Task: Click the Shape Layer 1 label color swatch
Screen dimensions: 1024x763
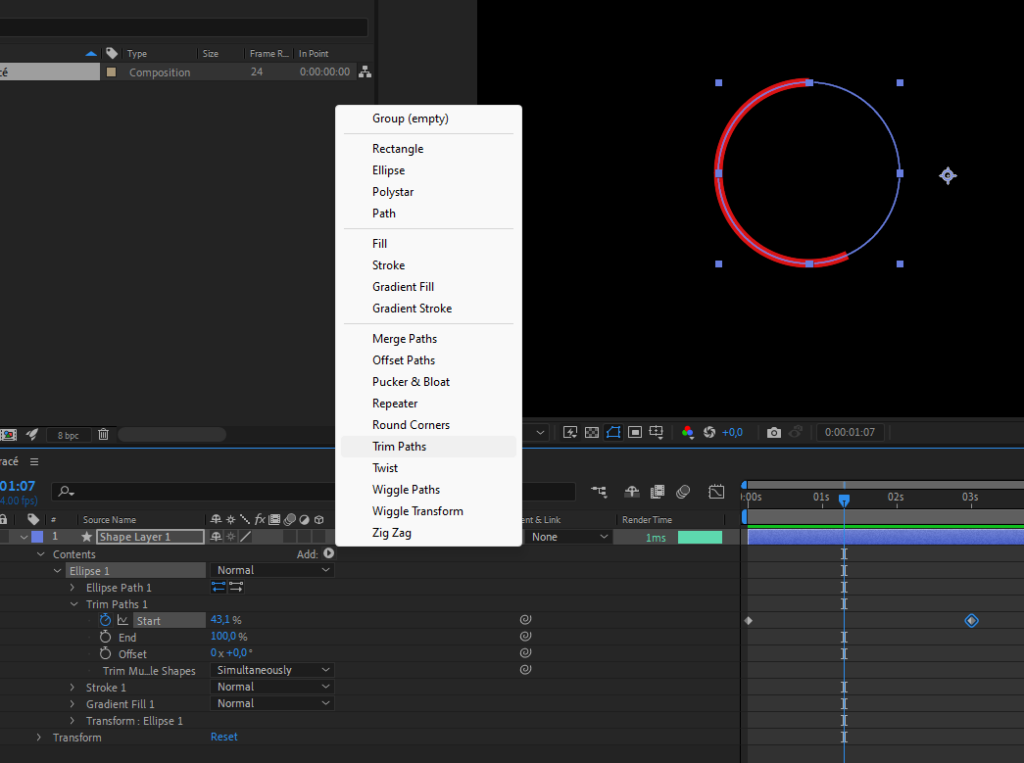Action: (37, 537)
